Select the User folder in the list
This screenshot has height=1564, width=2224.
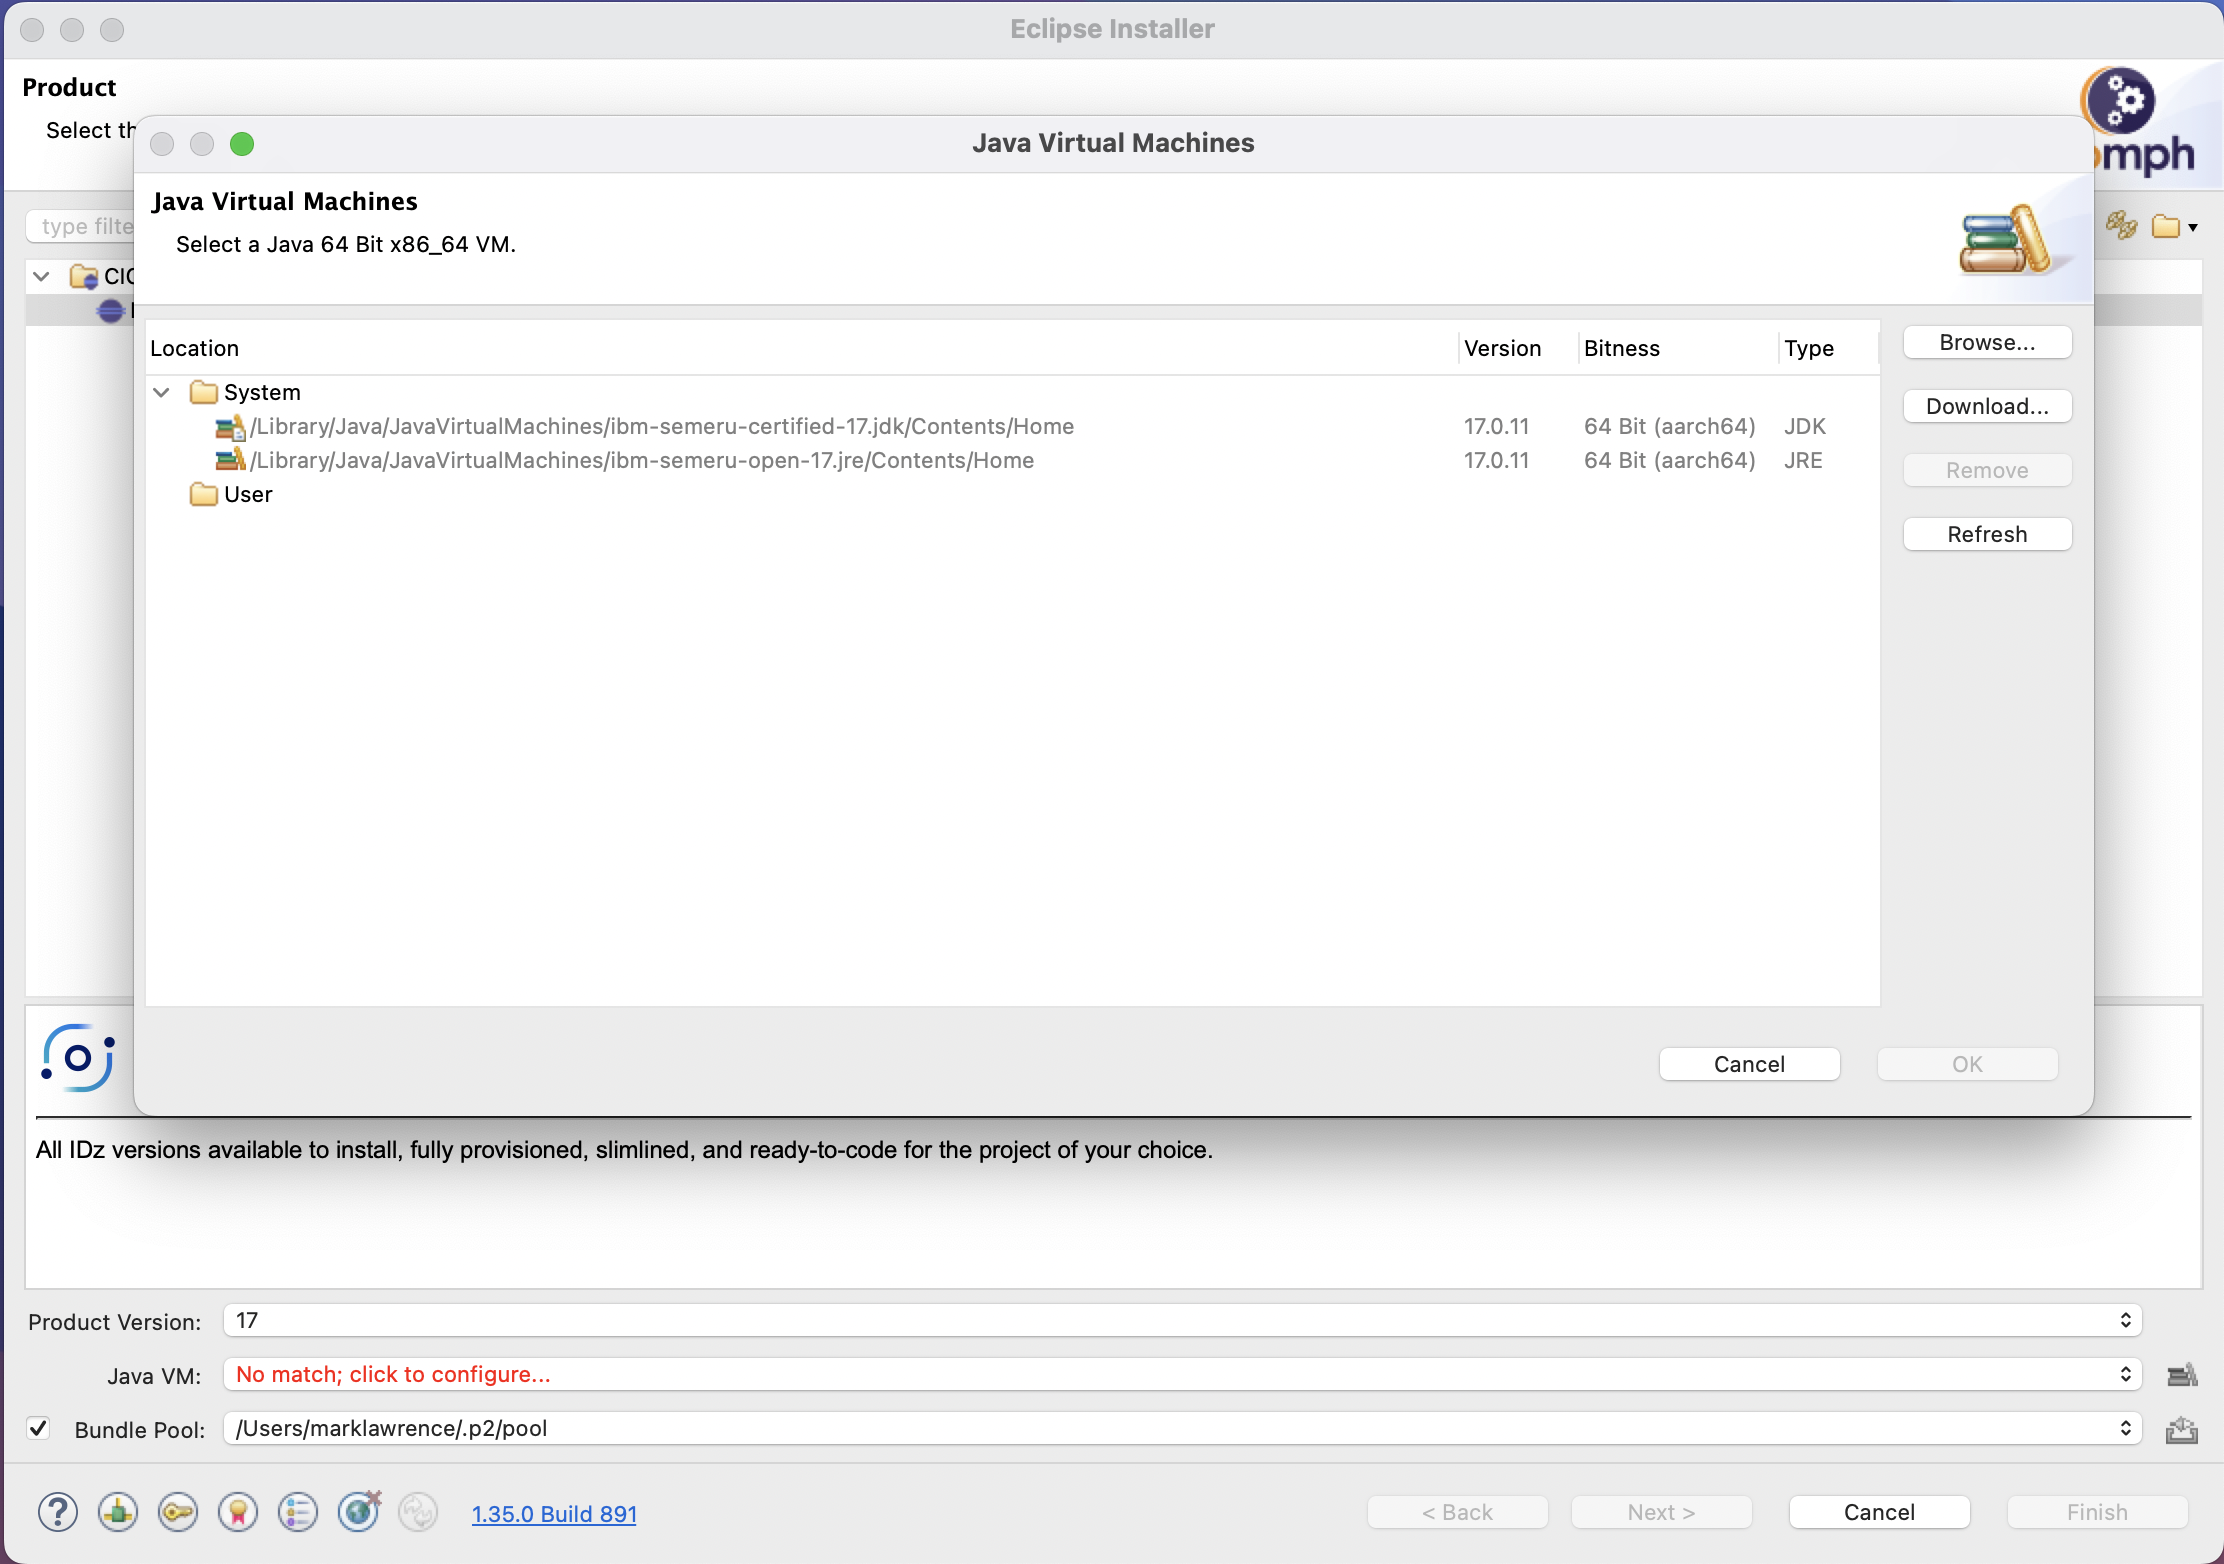247,494
